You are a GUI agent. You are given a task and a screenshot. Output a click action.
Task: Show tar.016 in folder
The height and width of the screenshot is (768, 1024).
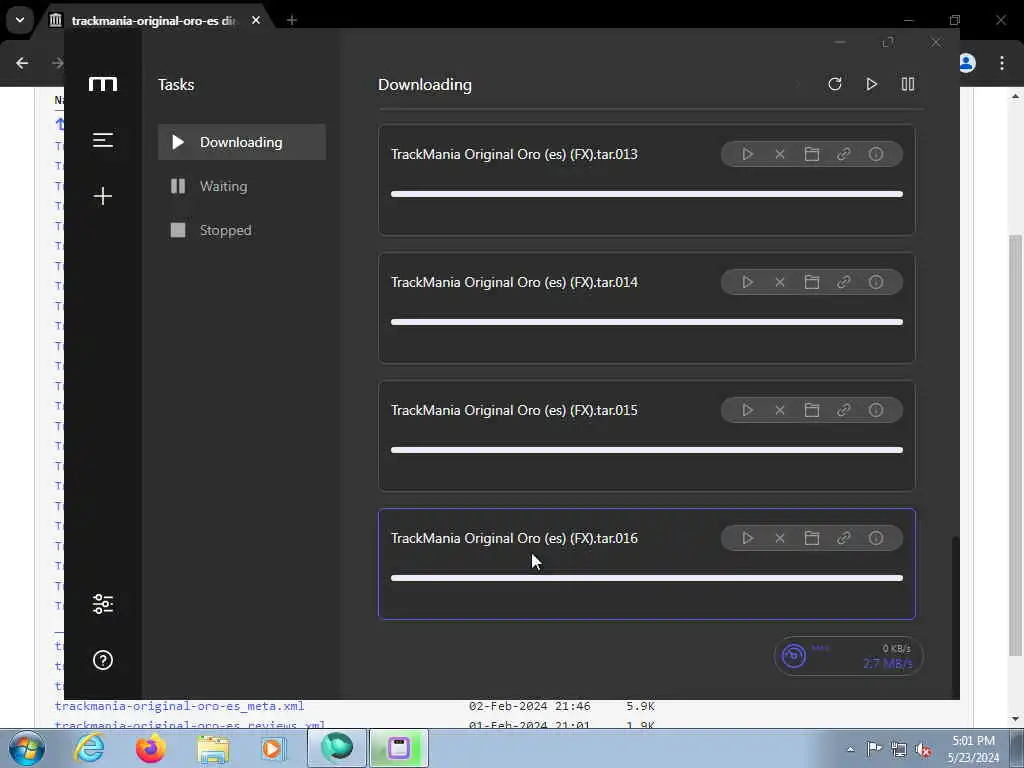coord(812,538)
